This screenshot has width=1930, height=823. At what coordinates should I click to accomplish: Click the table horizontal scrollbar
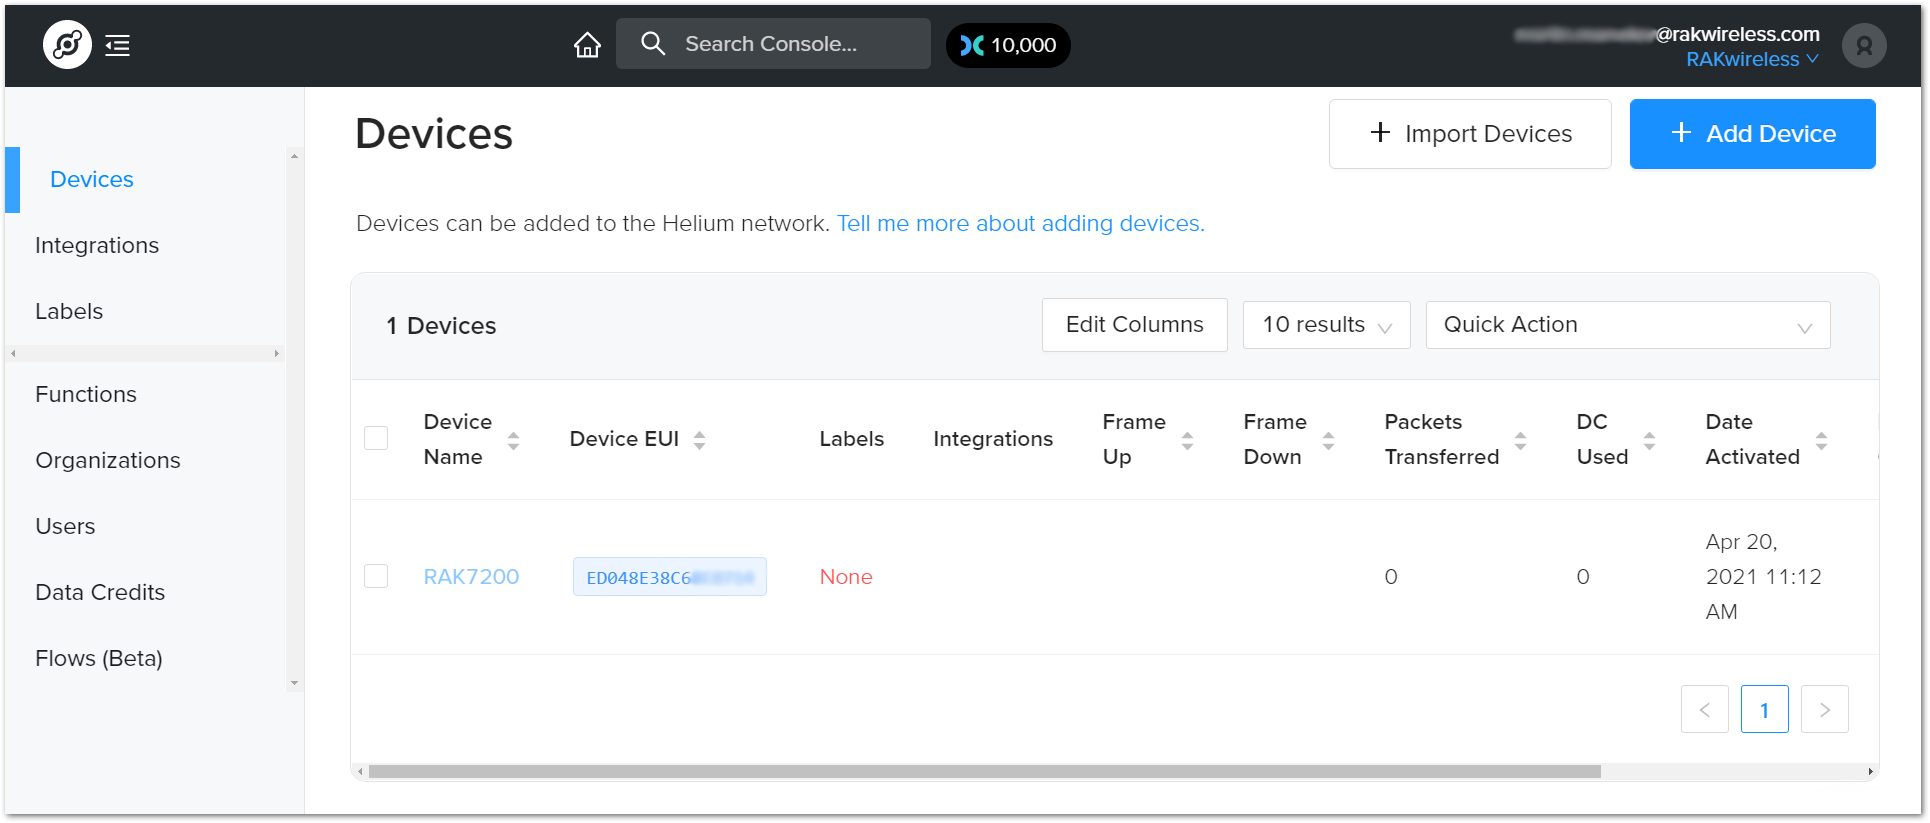click(984, 771)
